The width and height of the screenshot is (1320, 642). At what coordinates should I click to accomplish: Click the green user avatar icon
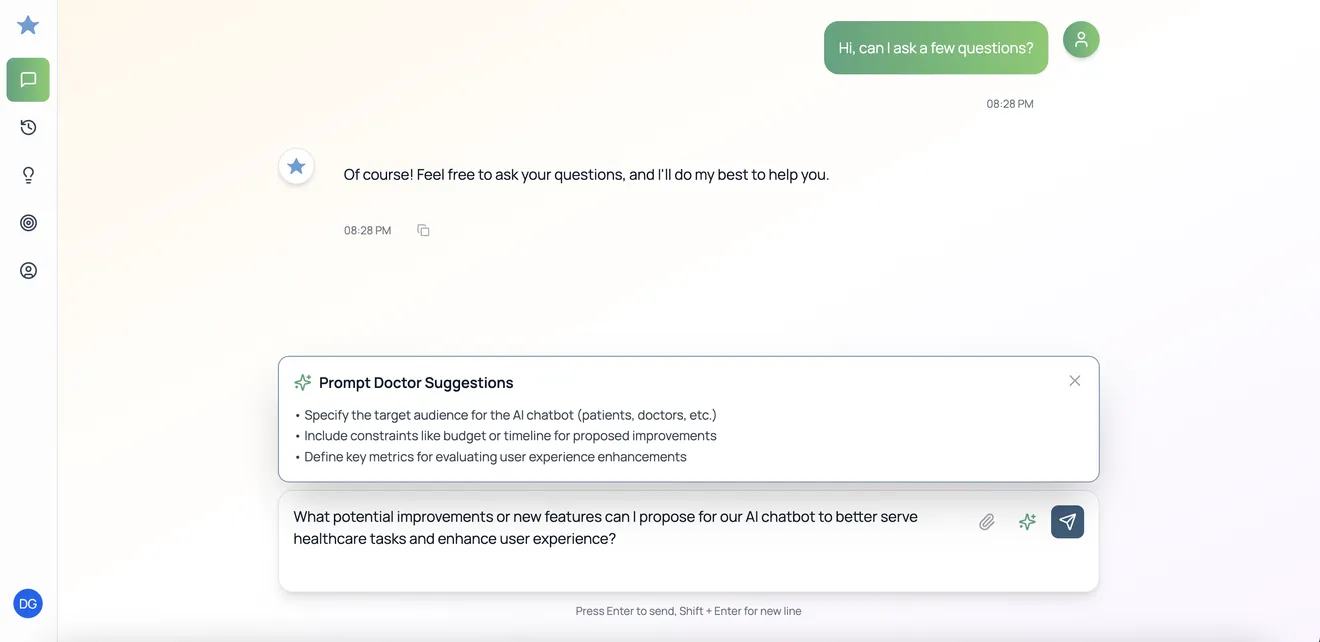click(x=1081, y=40)
